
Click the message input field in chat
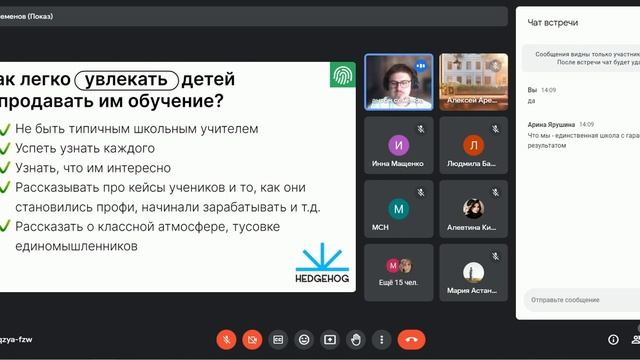click(582, 300)
